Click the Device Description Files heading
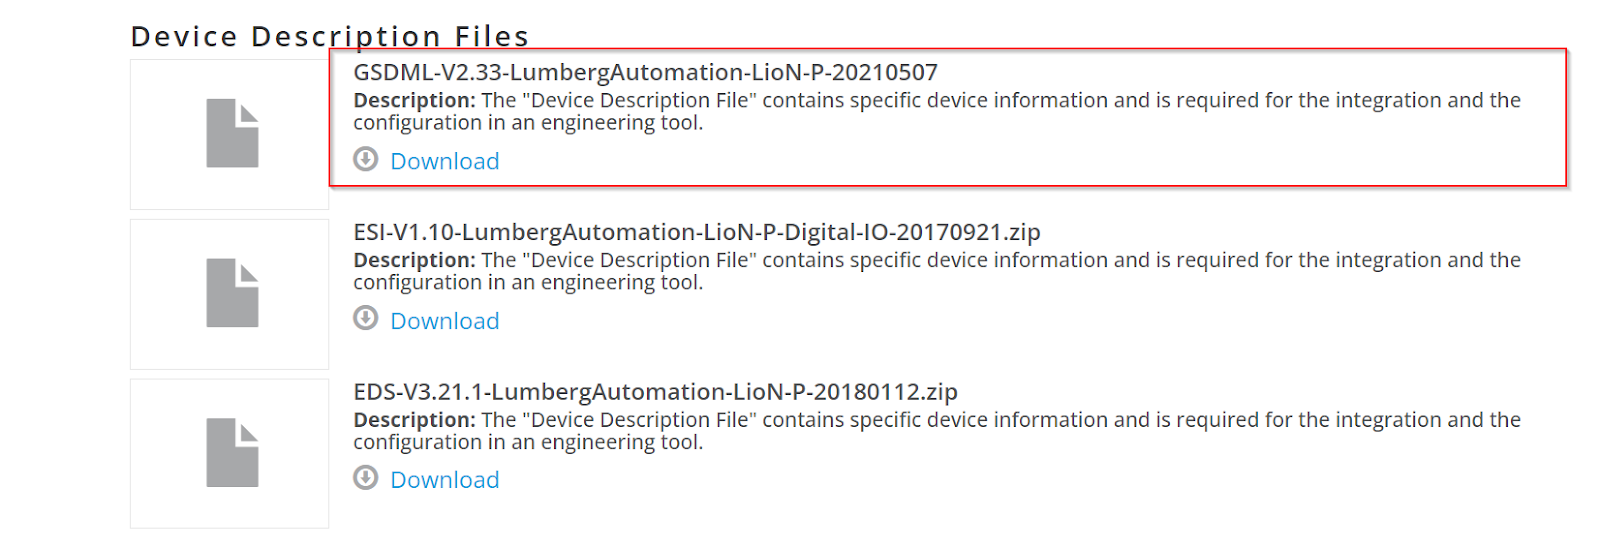This screenshot has width=1600, height=548. pyautogui.click(x=329, y=36)
